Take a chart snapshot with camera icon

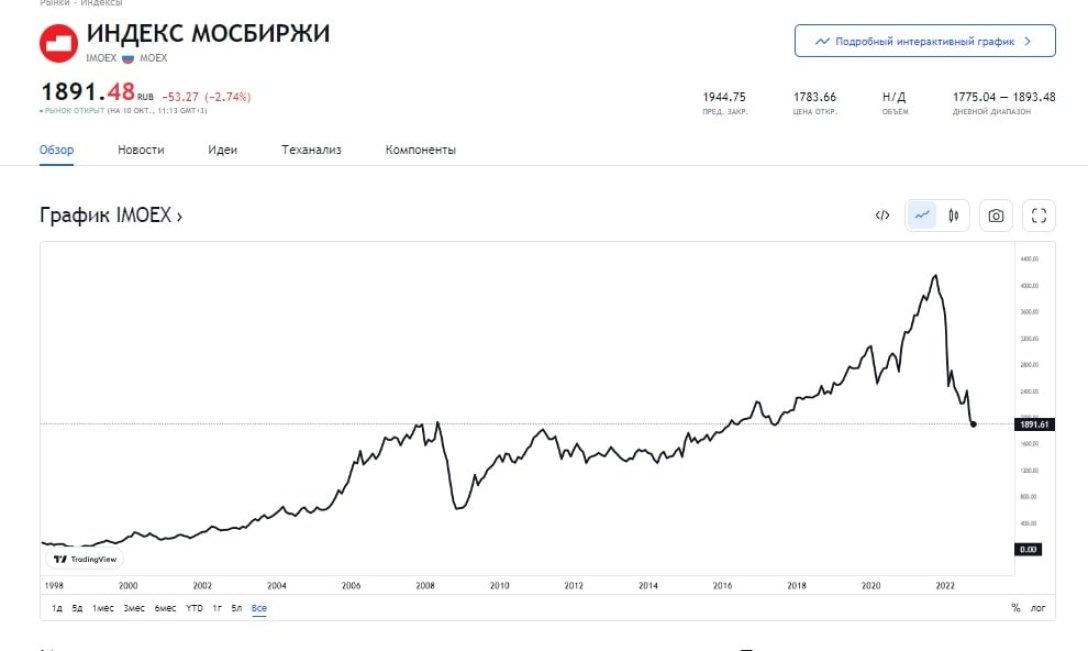pyautogui.click(x=996, y=215)
